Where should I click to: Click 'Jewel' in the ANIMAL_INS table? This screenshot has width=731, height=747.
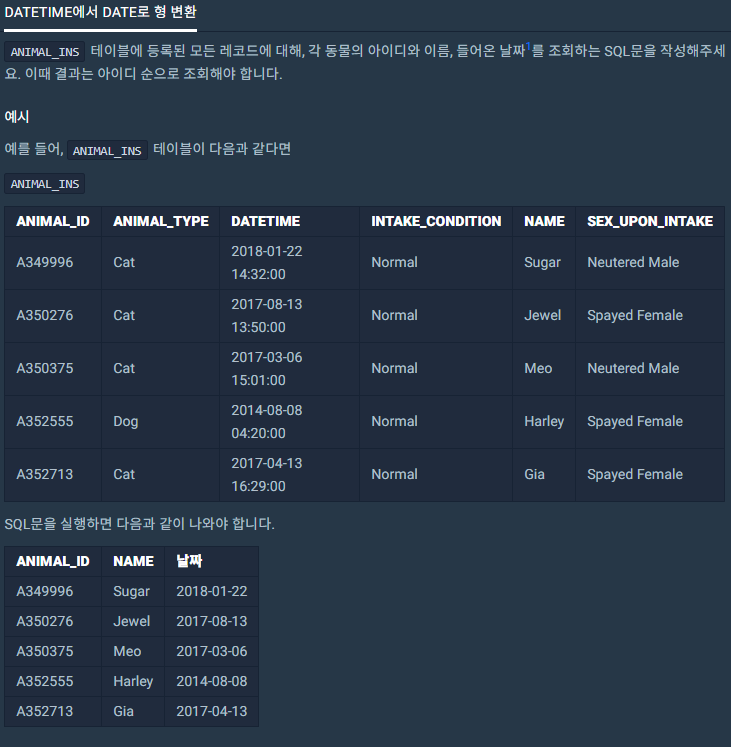pyautogui.click(x=542, y=315)
